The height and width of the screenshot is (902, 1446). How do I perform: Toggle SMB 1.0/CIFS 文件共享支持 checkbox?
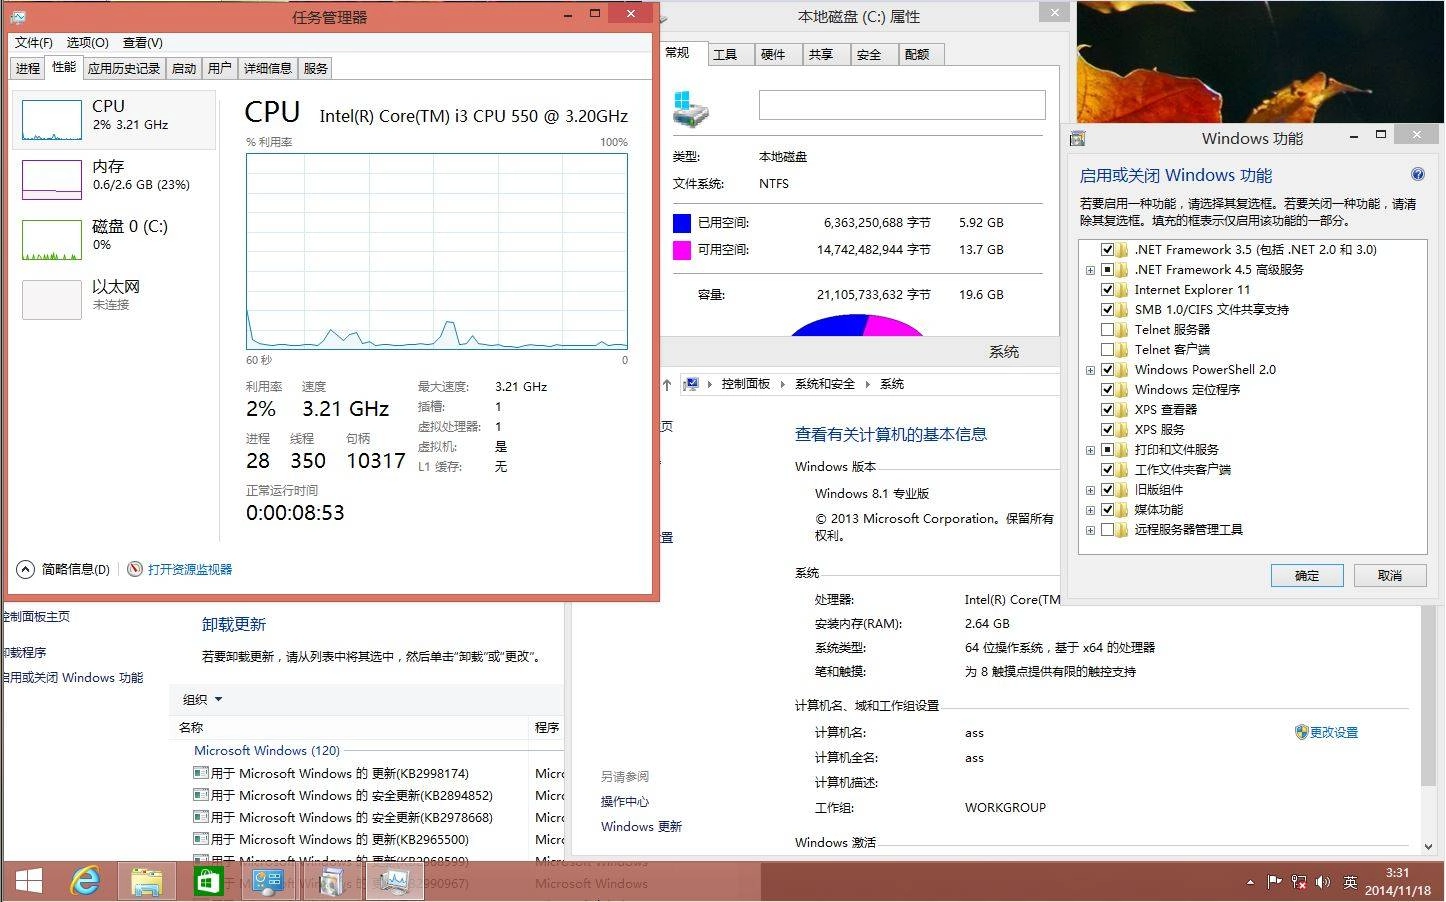(x=1107, y=309)
